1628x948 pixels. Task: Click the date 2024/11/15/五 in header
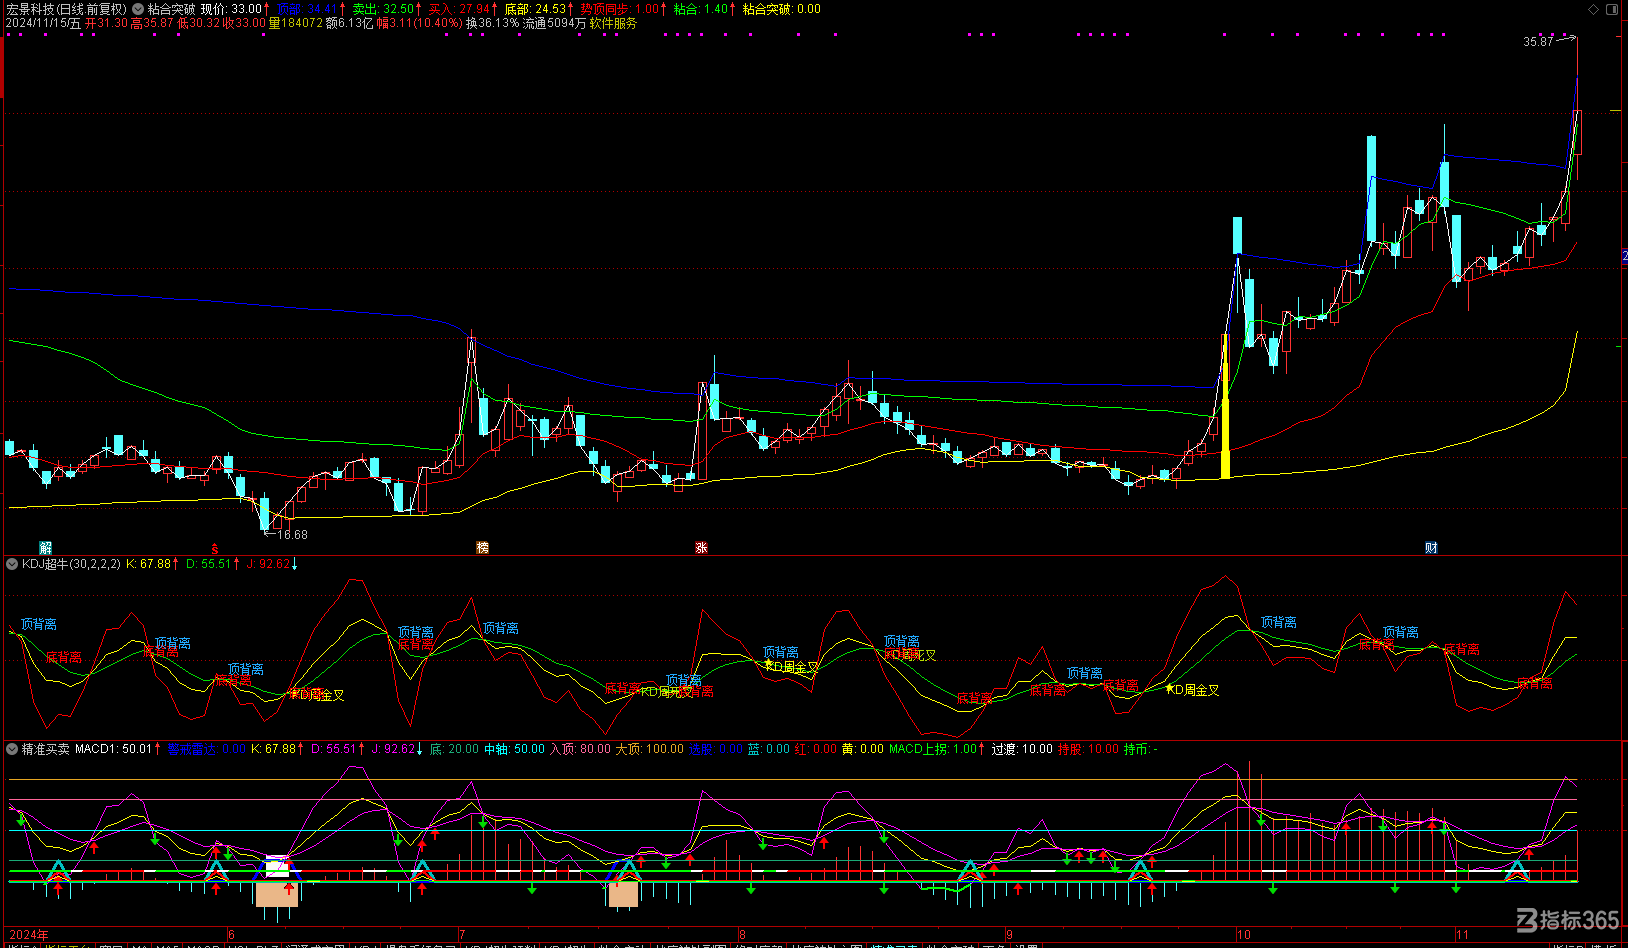point(44,23)
